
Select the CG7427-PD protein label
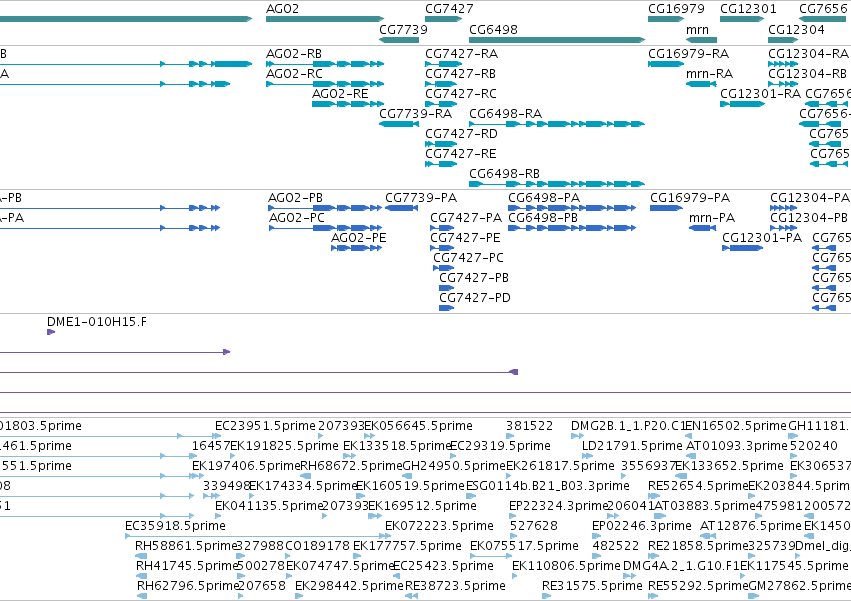point(475,298)
